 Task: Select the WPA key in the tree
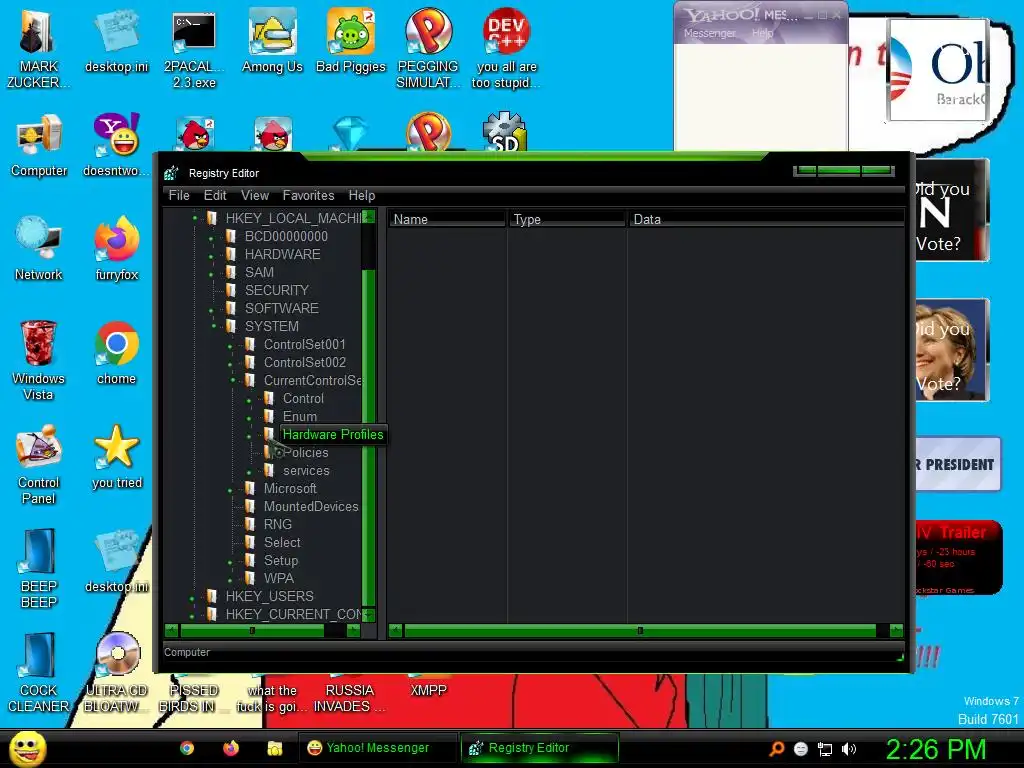click(x=279, y=579)
